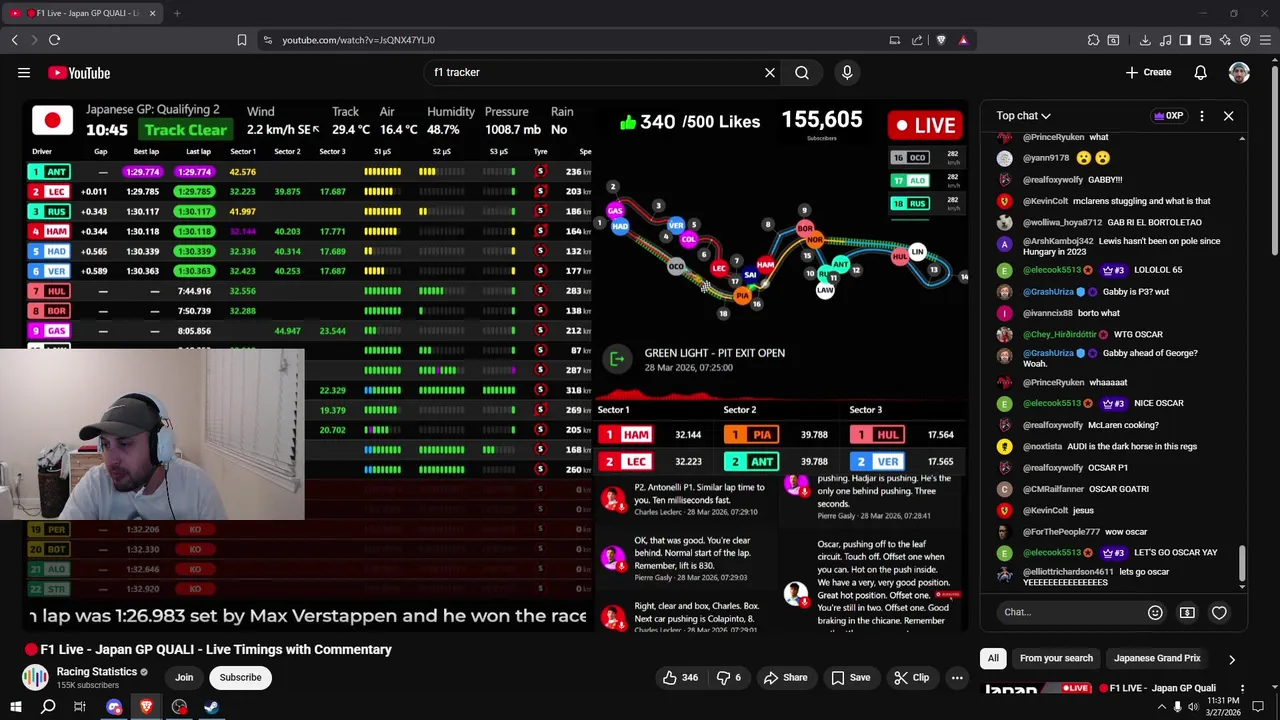Select the From your search chip

coord(1056,658)
